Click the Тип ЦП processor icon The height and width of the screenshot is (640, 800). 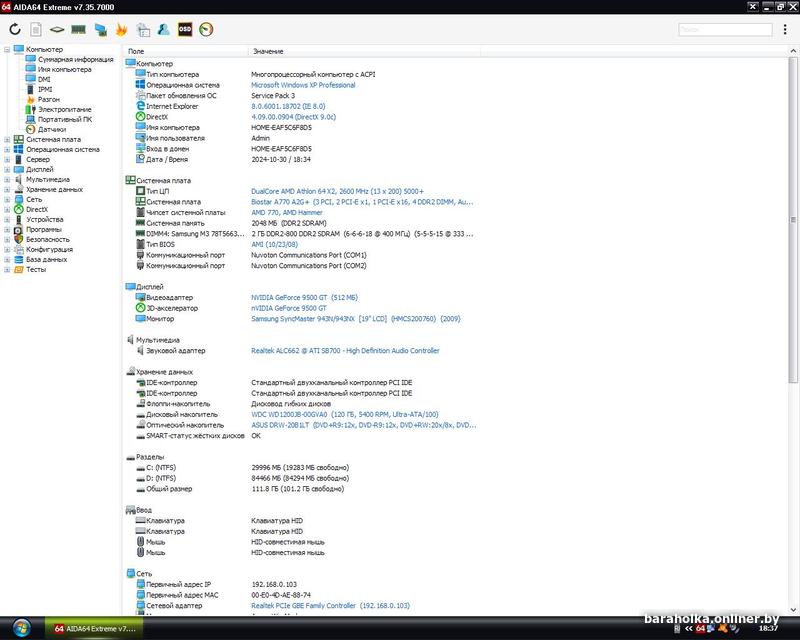pos(140,191)
